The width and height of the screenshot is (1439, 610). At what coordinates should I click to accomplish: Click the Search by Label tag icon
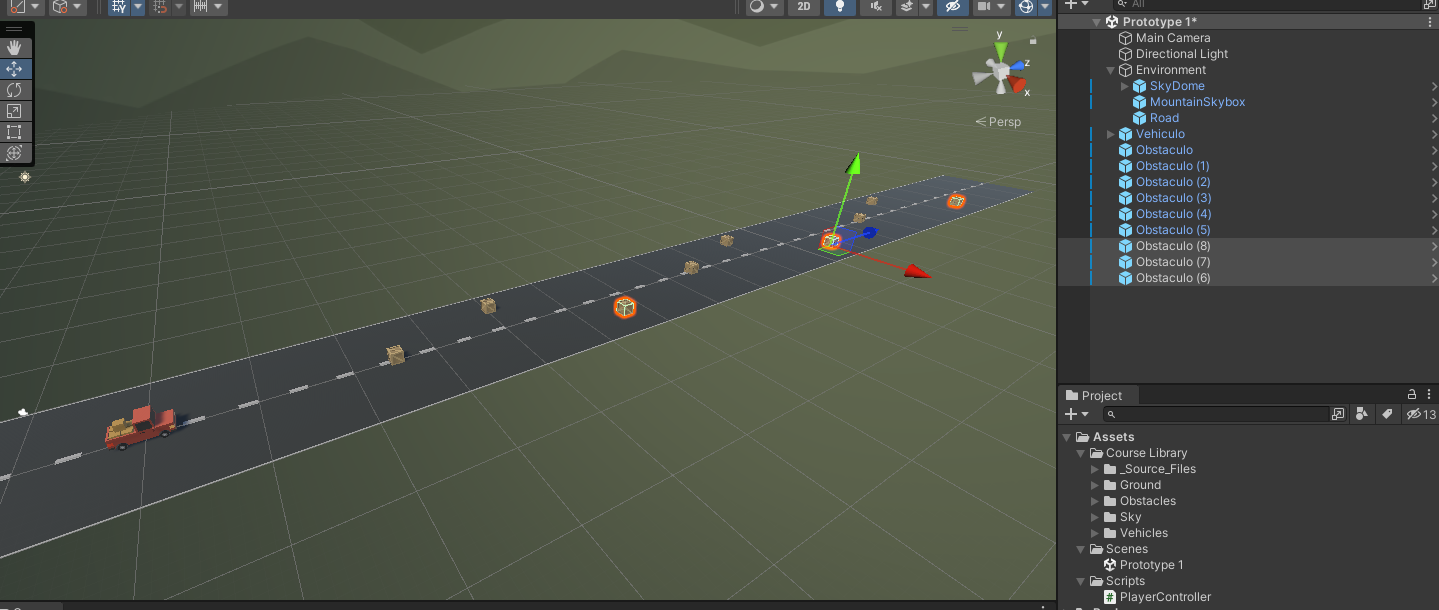click(x=1387, y=414)
